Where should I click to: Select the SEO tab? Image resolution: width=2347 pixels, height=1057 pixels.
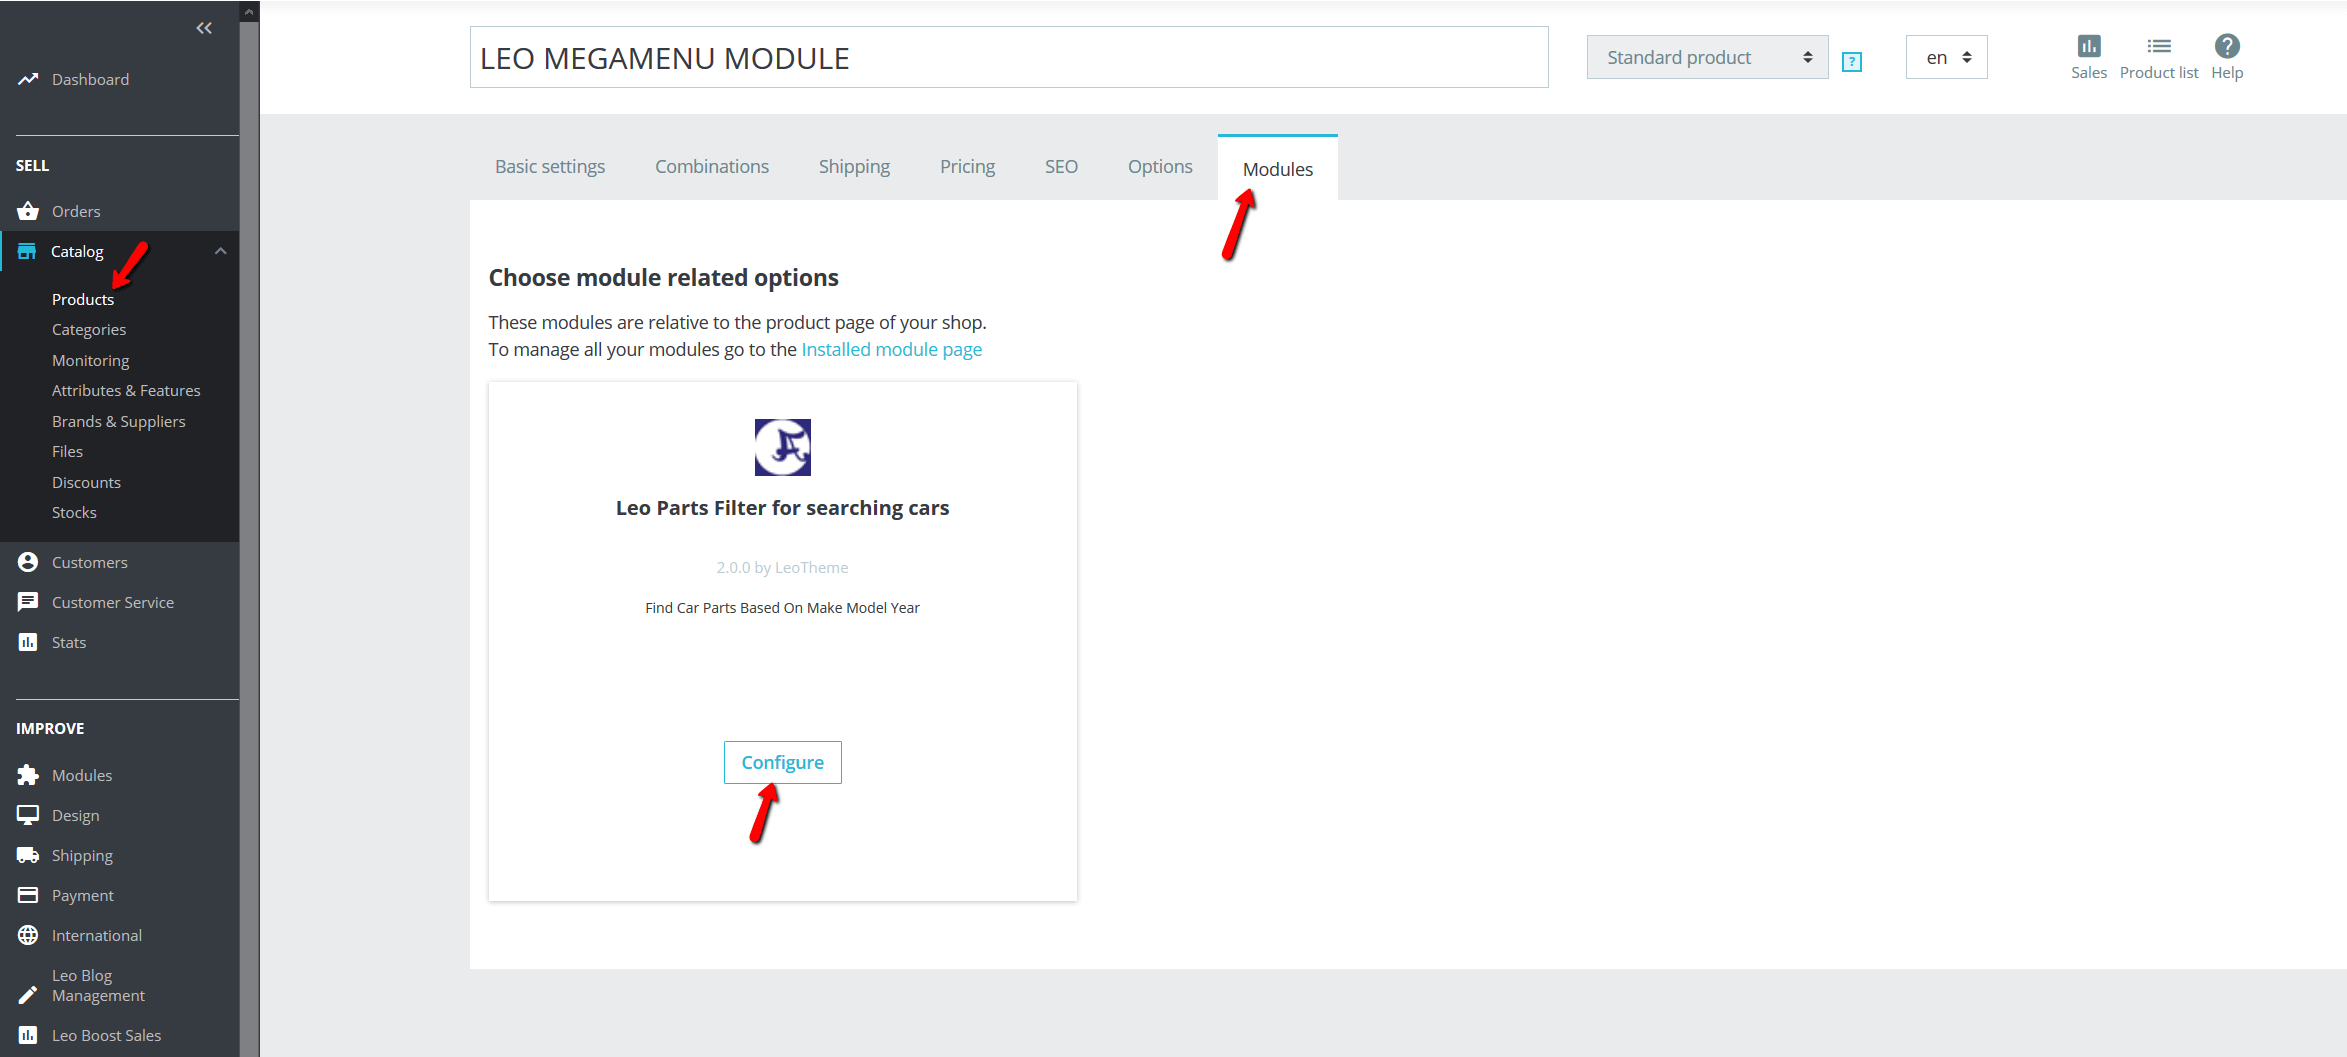tap(1061, 167)
